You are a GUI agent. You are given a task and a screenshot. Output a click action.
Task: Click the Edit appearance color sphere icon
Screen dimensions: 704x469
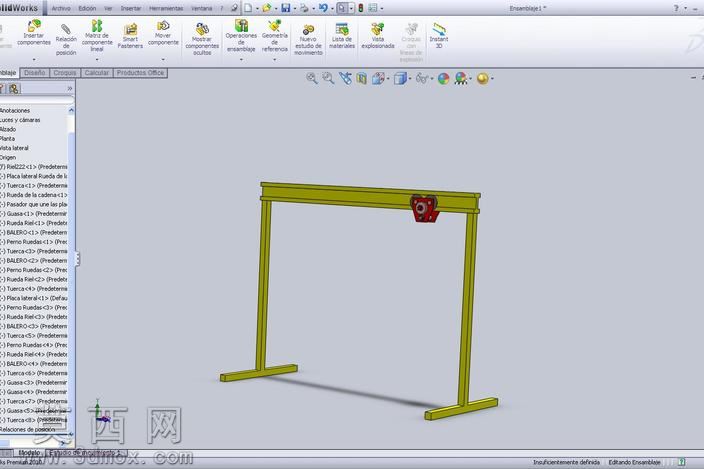tap(444, 79)
